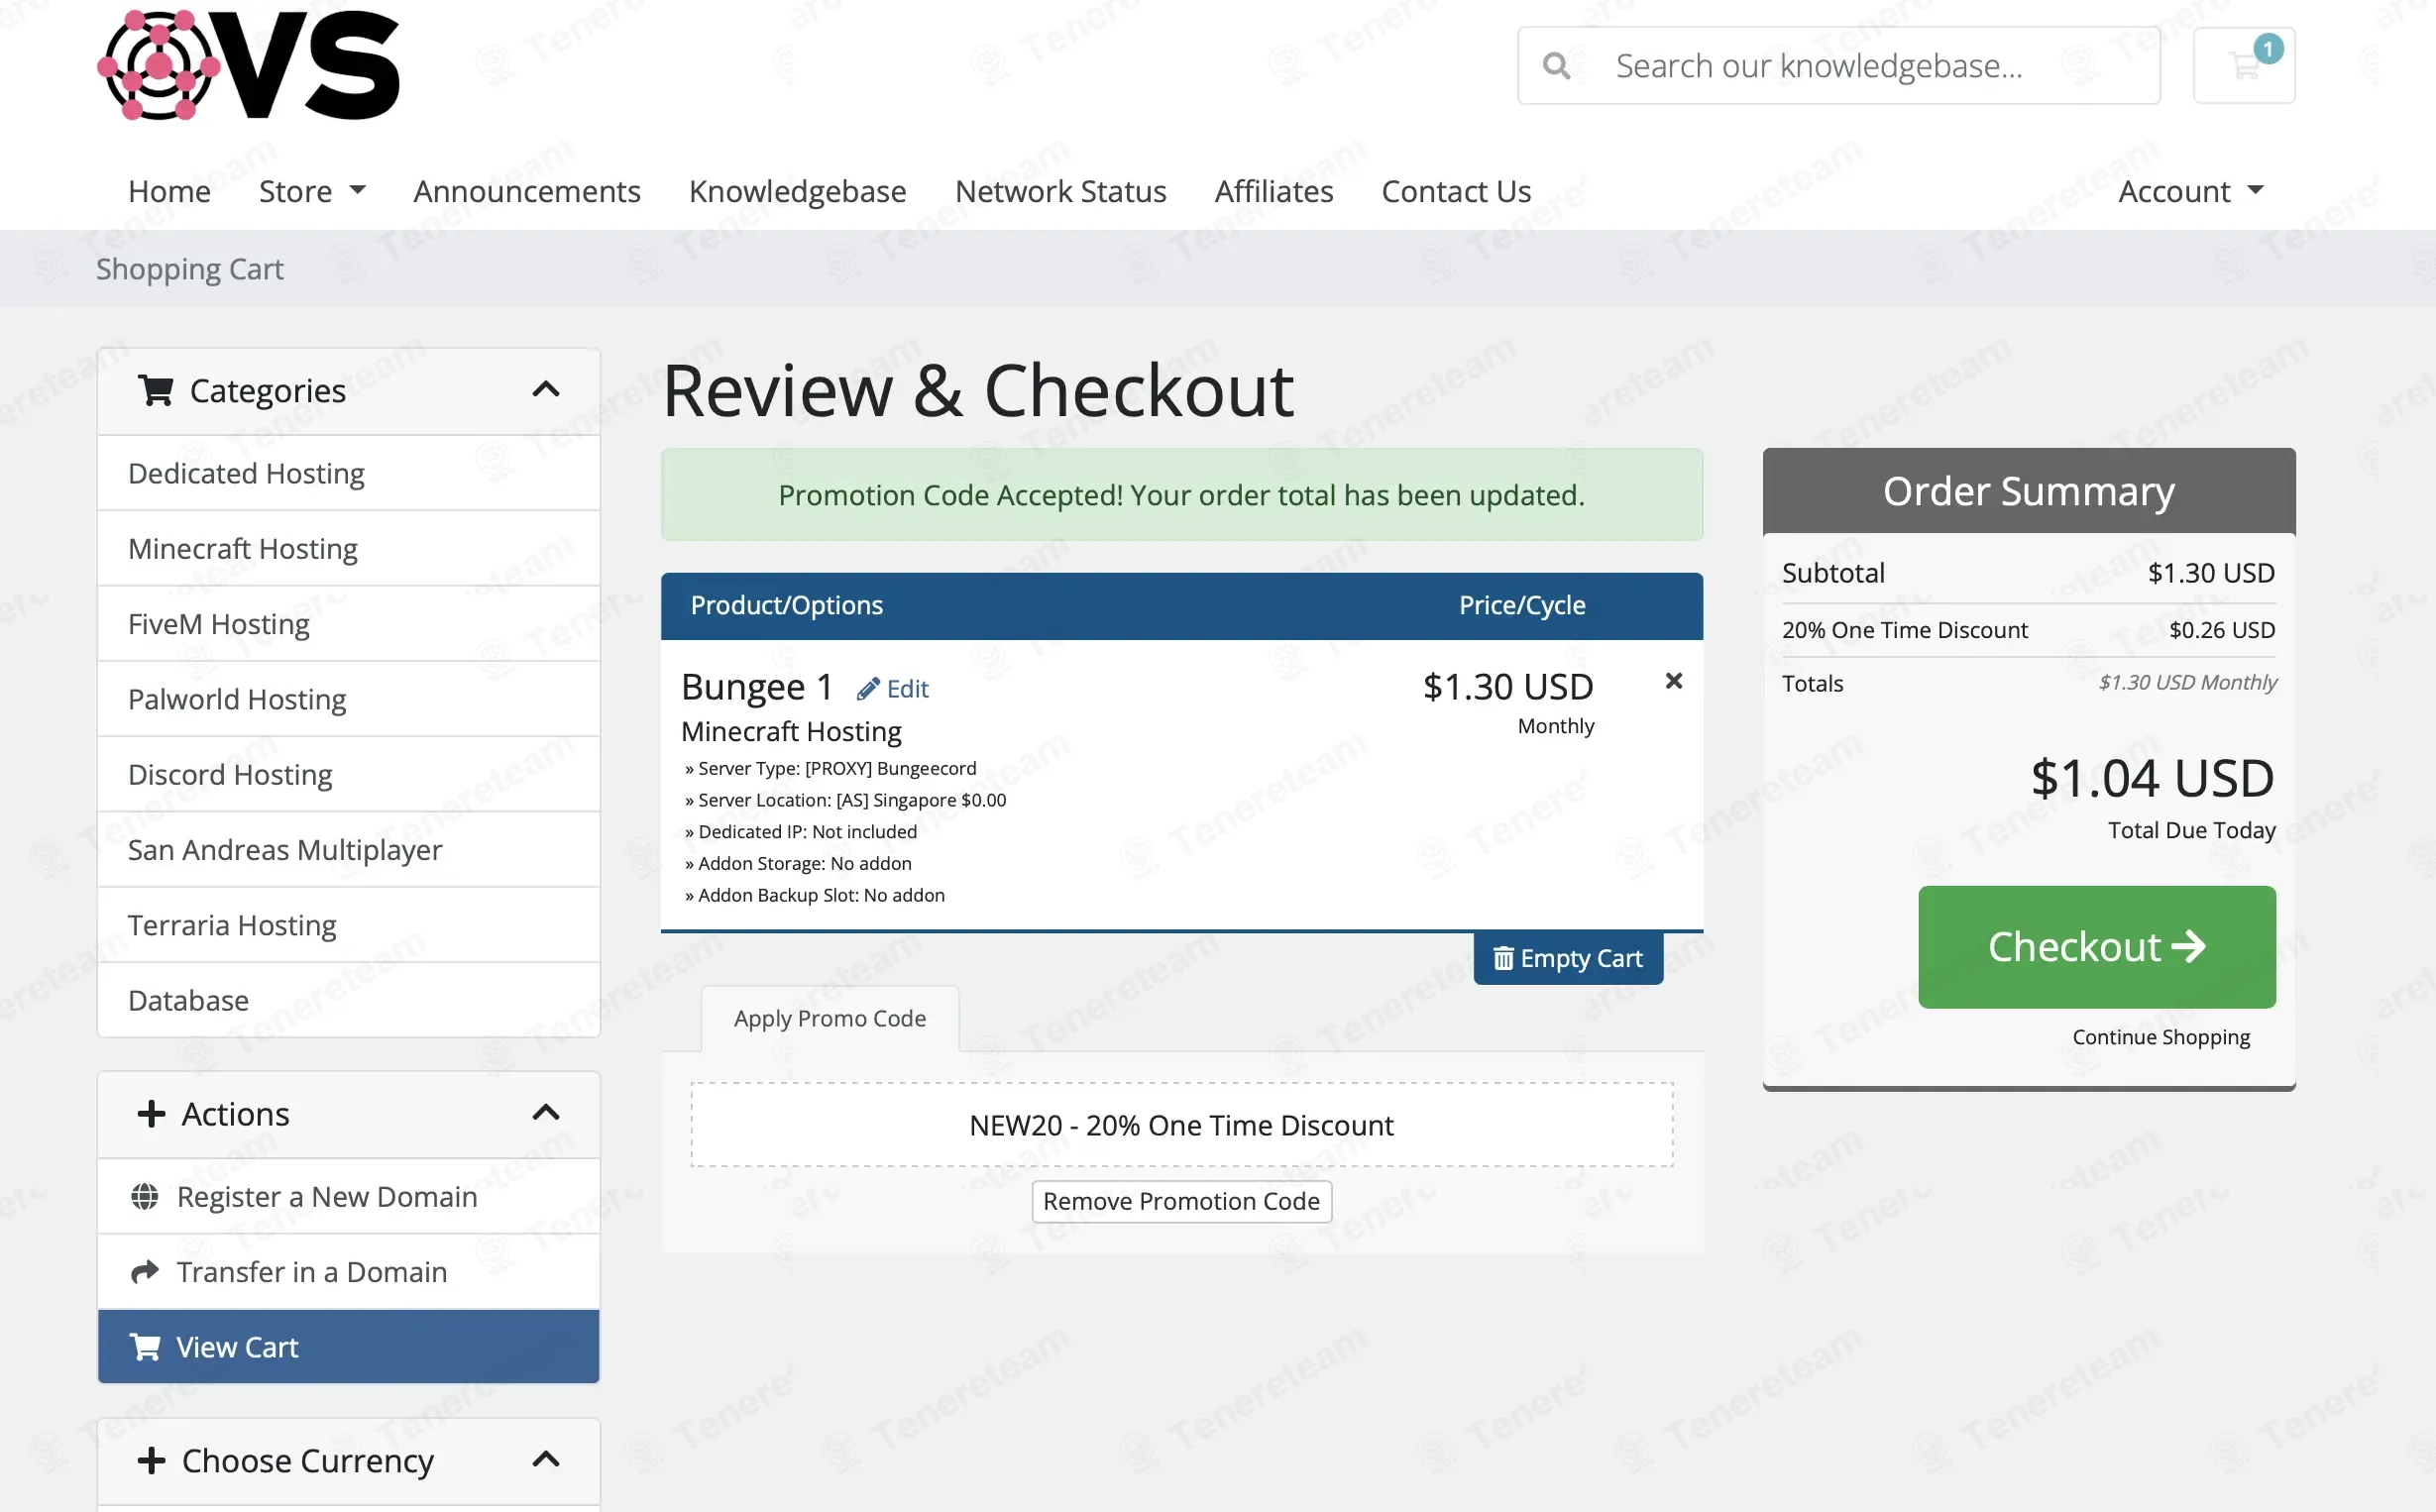The image size is (2436, 1512).
Task: Open Minecraft Hosting category in sidebar
Action: pos(348,548)
